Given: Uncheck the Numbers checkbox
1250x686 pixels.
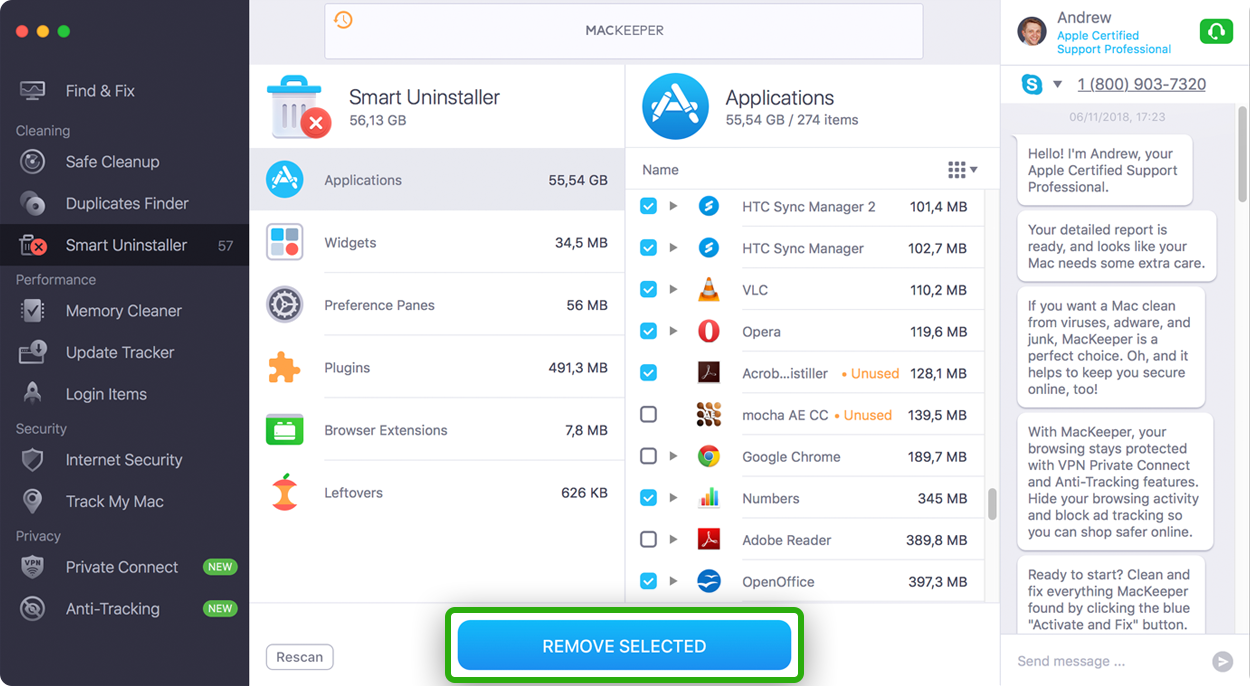Looking at the screenshot, I should coord(648,498).
